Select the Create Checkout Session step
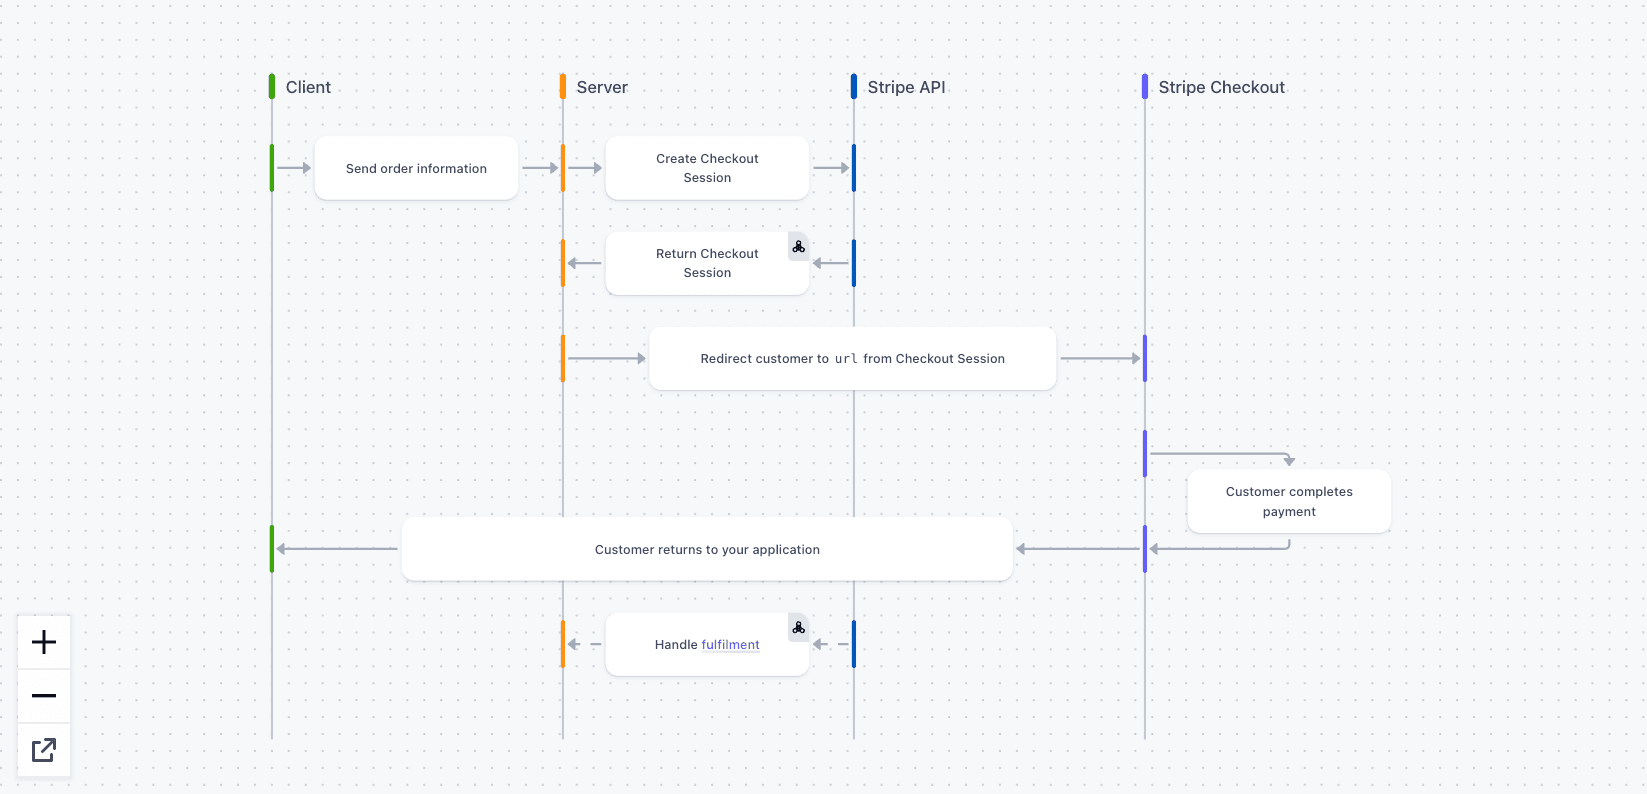 707,167
